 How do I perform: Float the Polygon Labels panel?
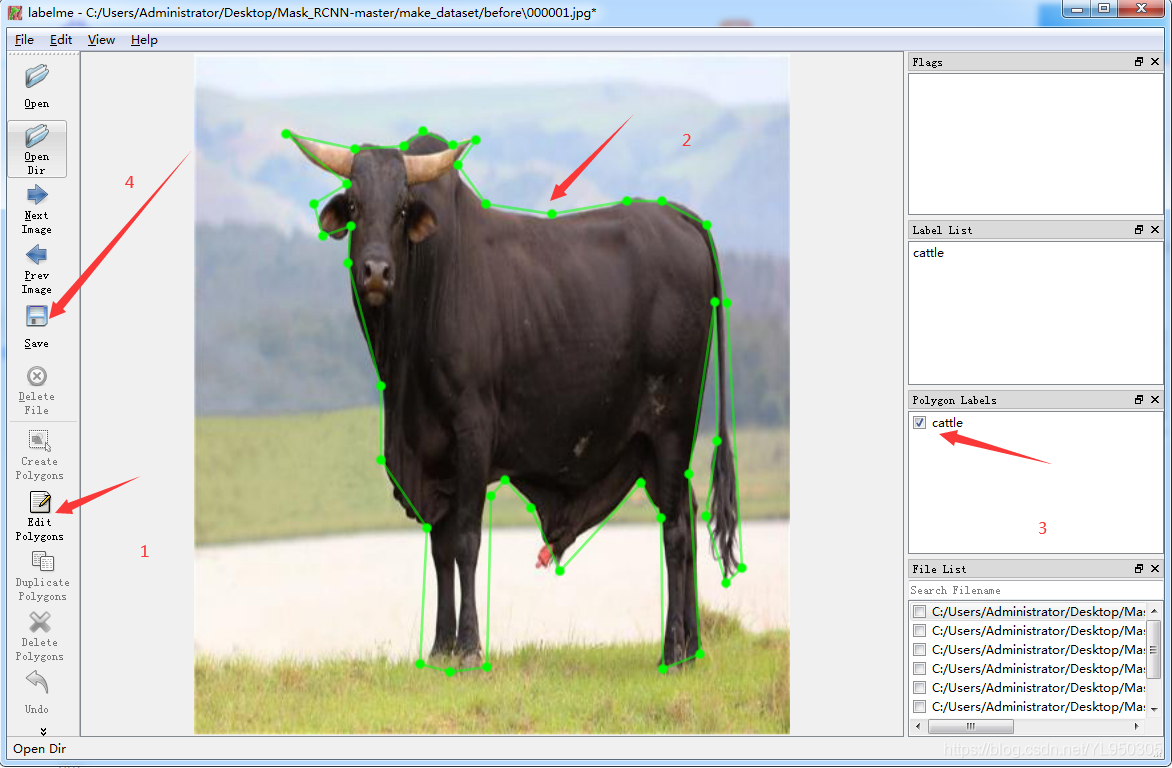[1138, 400]
